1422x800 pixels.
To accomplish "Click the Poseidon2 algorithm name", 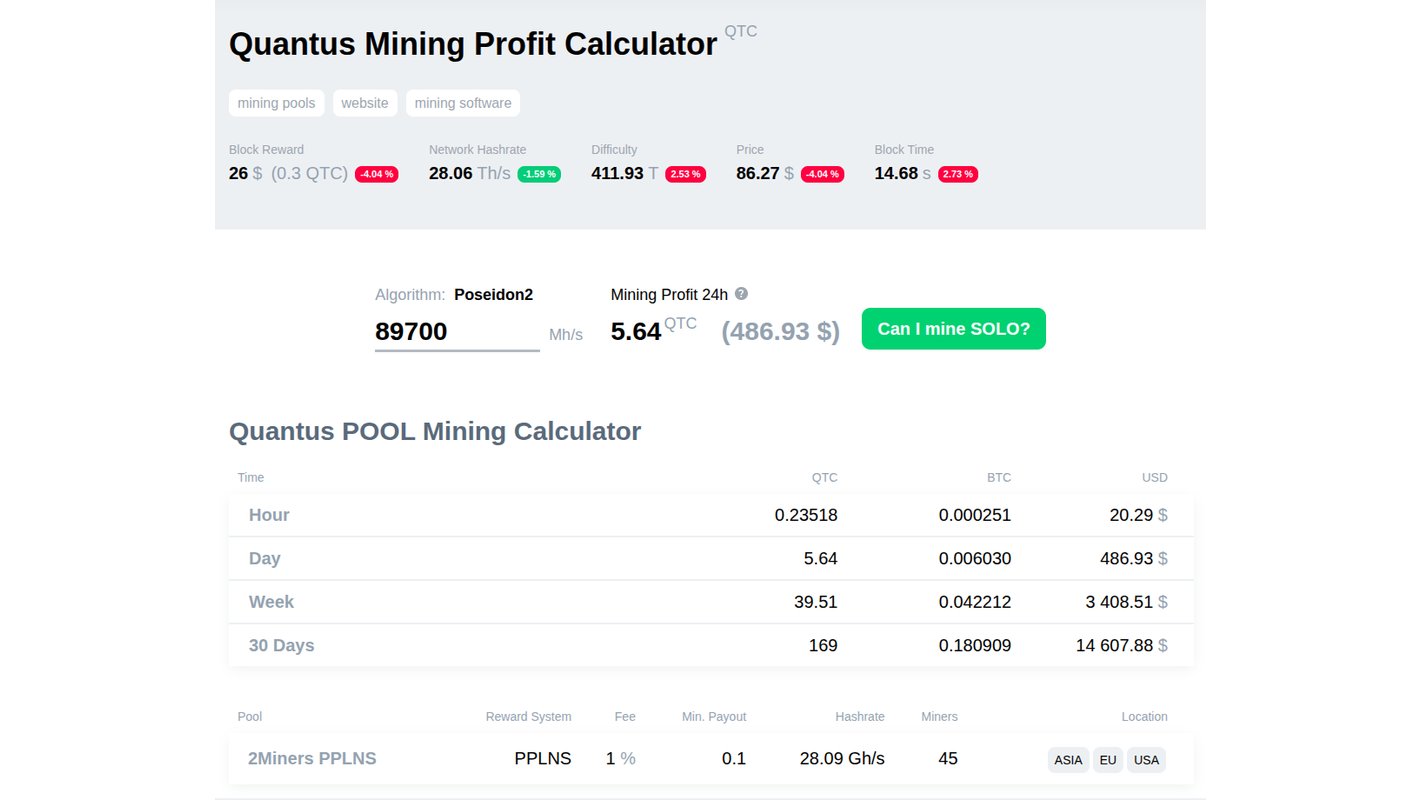I will [x=493, y=295].
